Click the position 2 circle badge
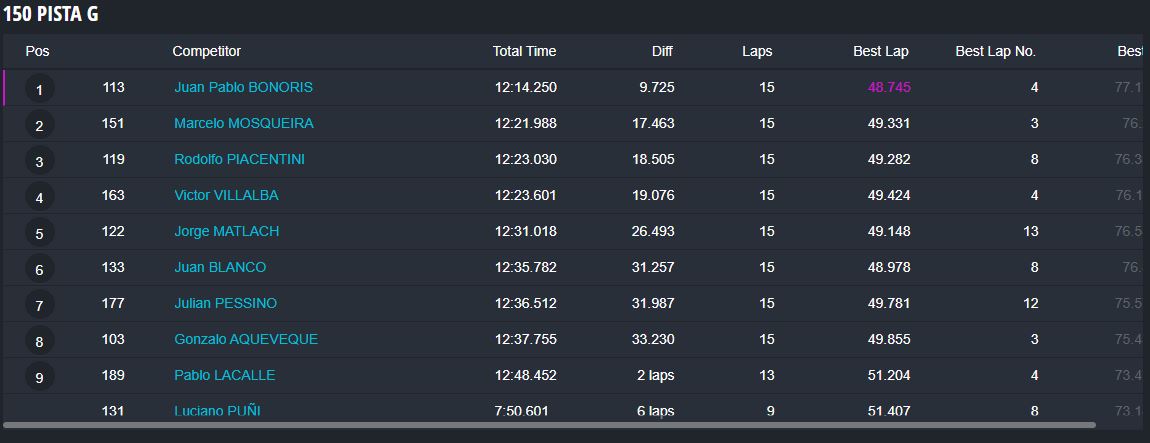The height and width of the screenshot is (443, 1150). pyautogui.click(x=40, y=126)
